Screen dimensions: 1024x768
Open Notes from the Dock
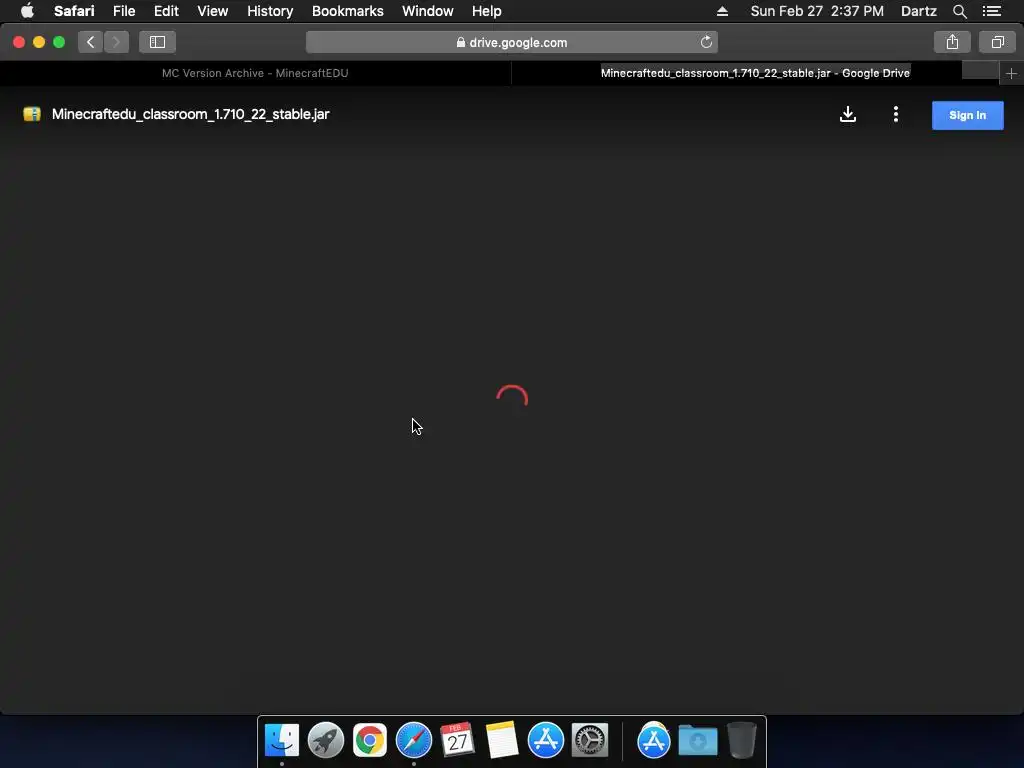[x=502, y=740]
